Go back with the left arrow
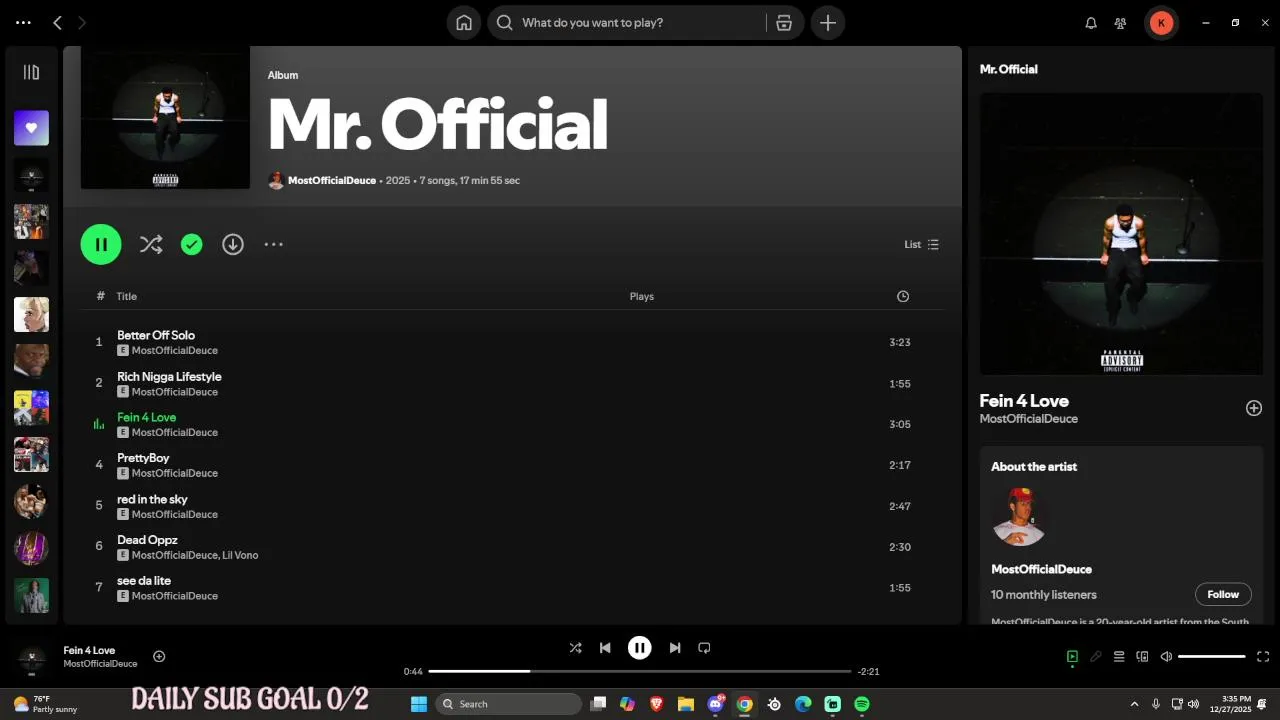The image size is (1280, 720). (57, 22)
